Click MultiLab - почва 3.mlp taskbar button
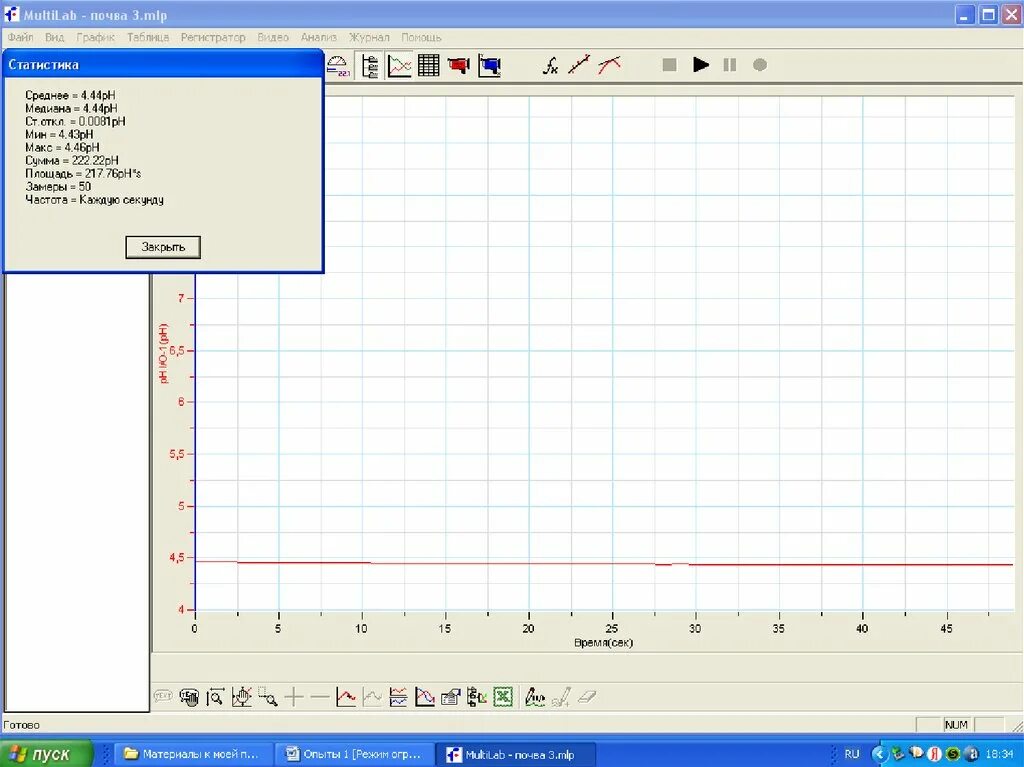 coord(515,754)
